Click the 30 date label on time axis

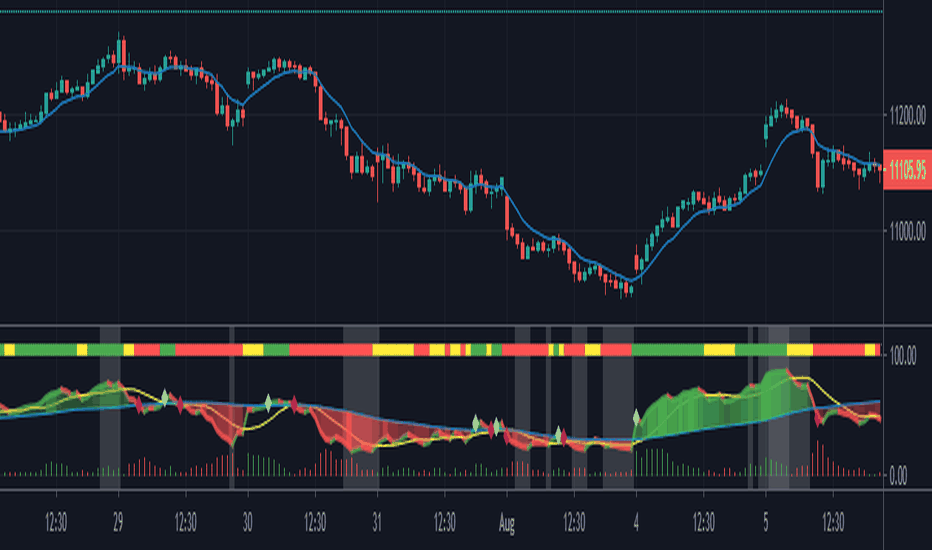247,523
